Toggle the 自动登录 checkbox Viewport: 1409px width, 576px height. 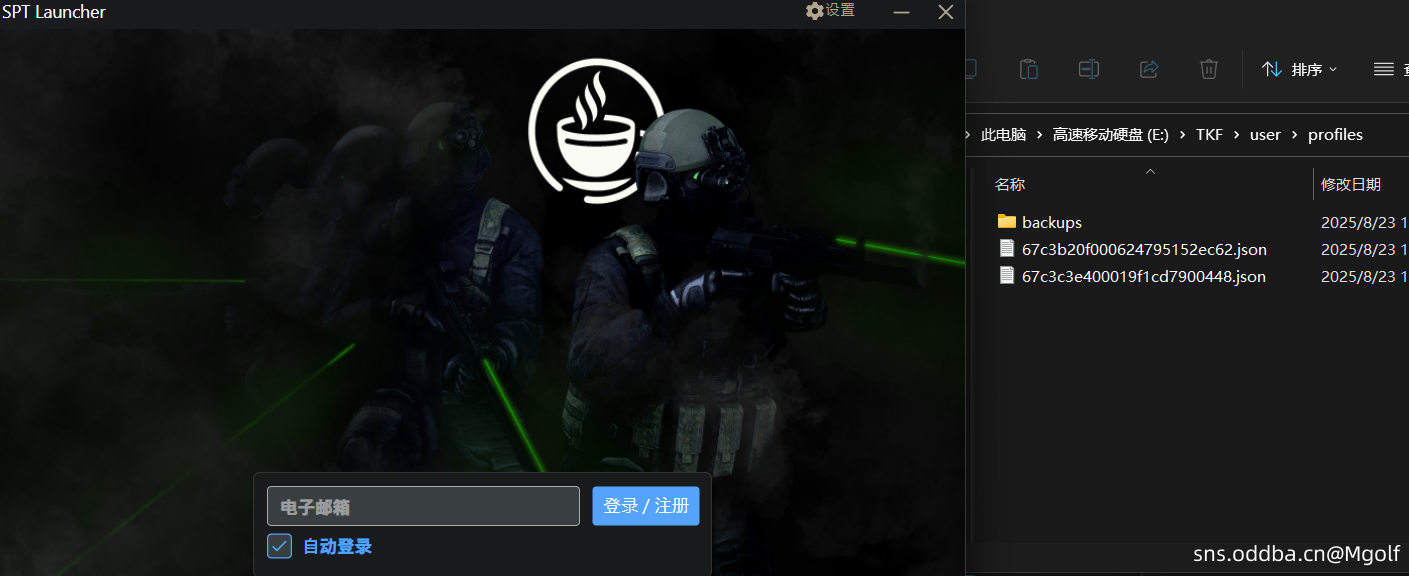[x=280, y=546]
